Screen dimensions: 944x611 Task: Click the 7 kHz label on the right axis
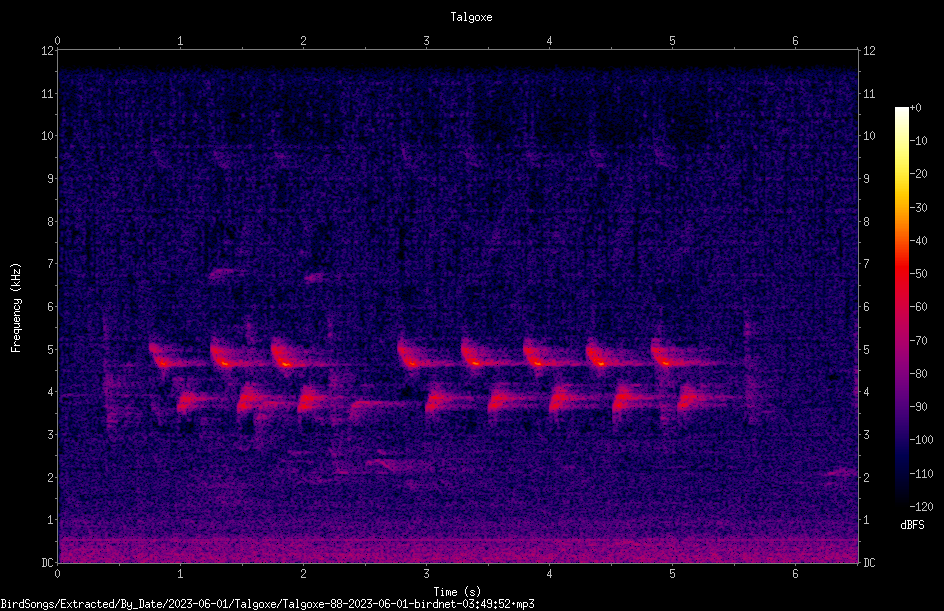pos(866,264)
